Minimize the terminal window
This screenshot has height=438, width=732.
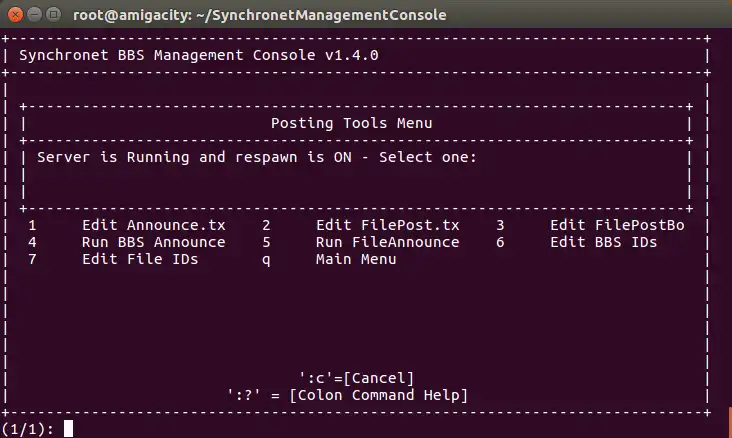coord(34,15)
